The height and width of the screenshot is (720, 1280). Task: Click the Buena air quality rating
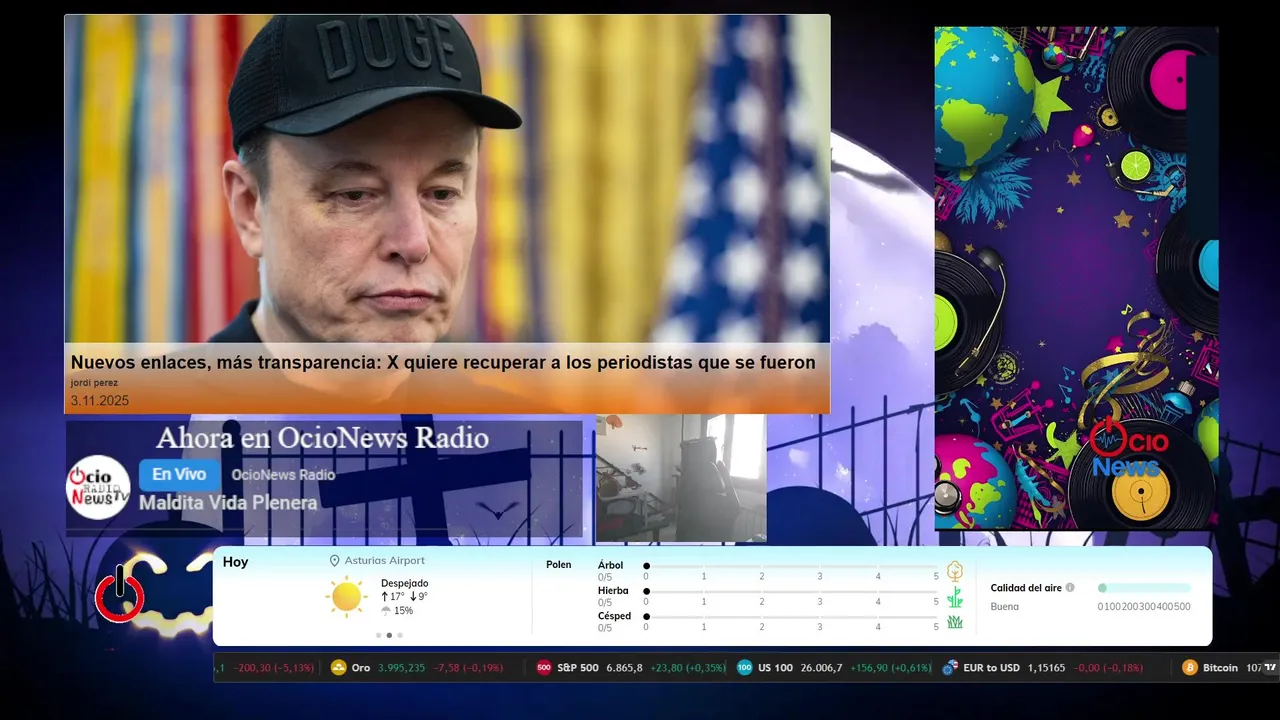tap(1005, 607)
